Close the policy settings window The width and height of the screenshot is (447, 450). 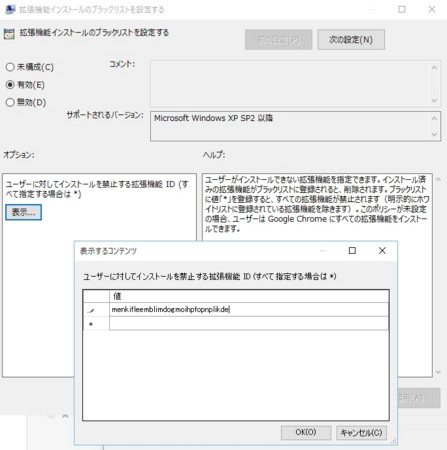tap(432, 9)
